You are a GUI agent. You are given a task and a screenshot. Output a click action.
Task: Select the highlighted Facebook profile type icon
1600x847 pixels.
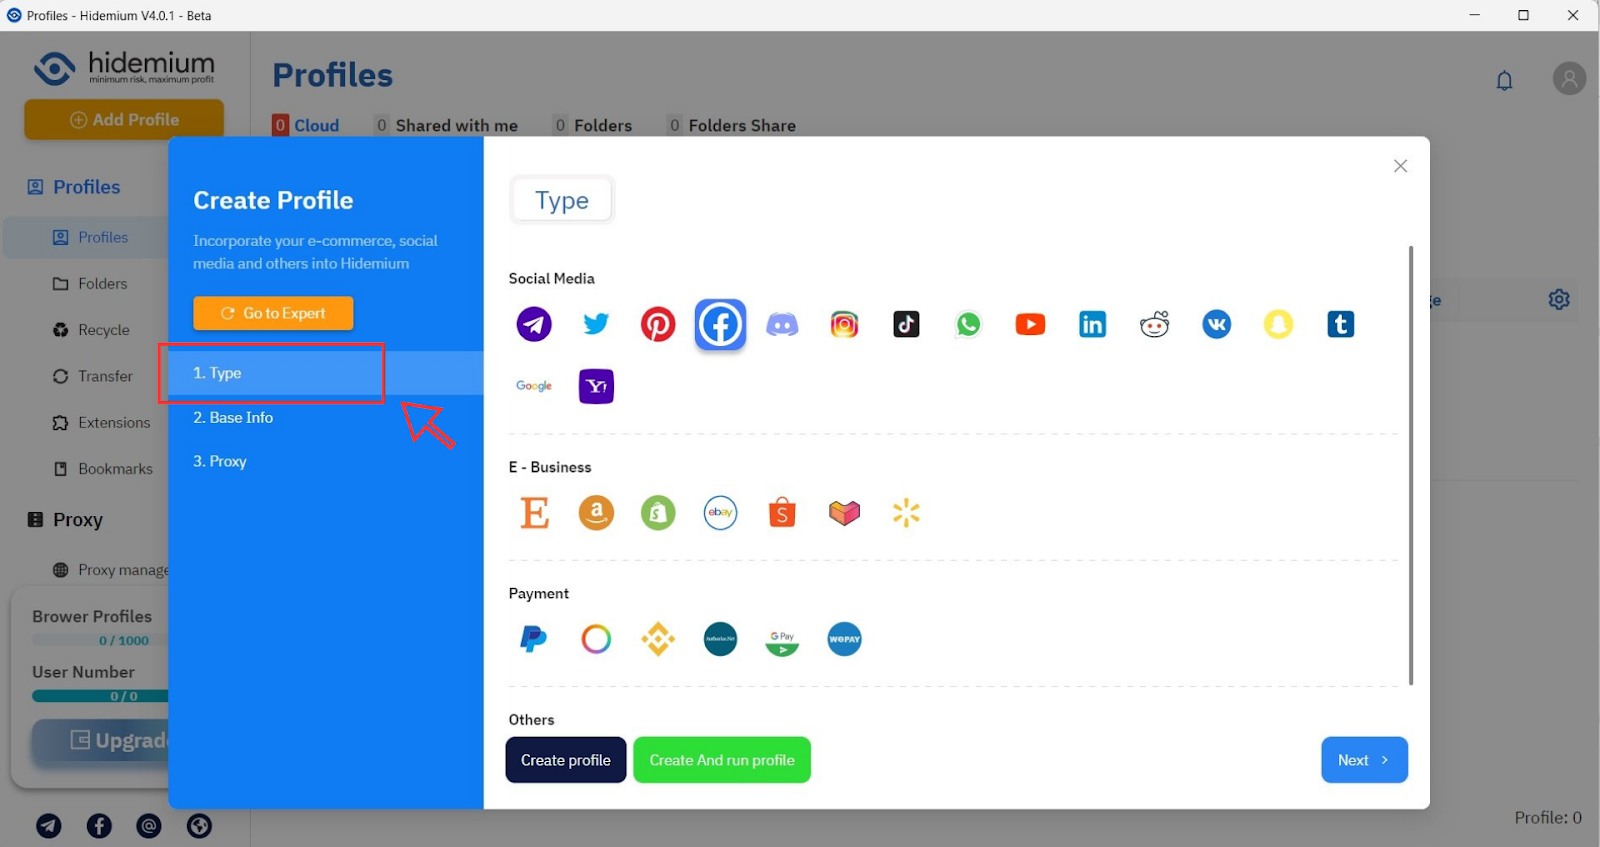coord(720,324)
